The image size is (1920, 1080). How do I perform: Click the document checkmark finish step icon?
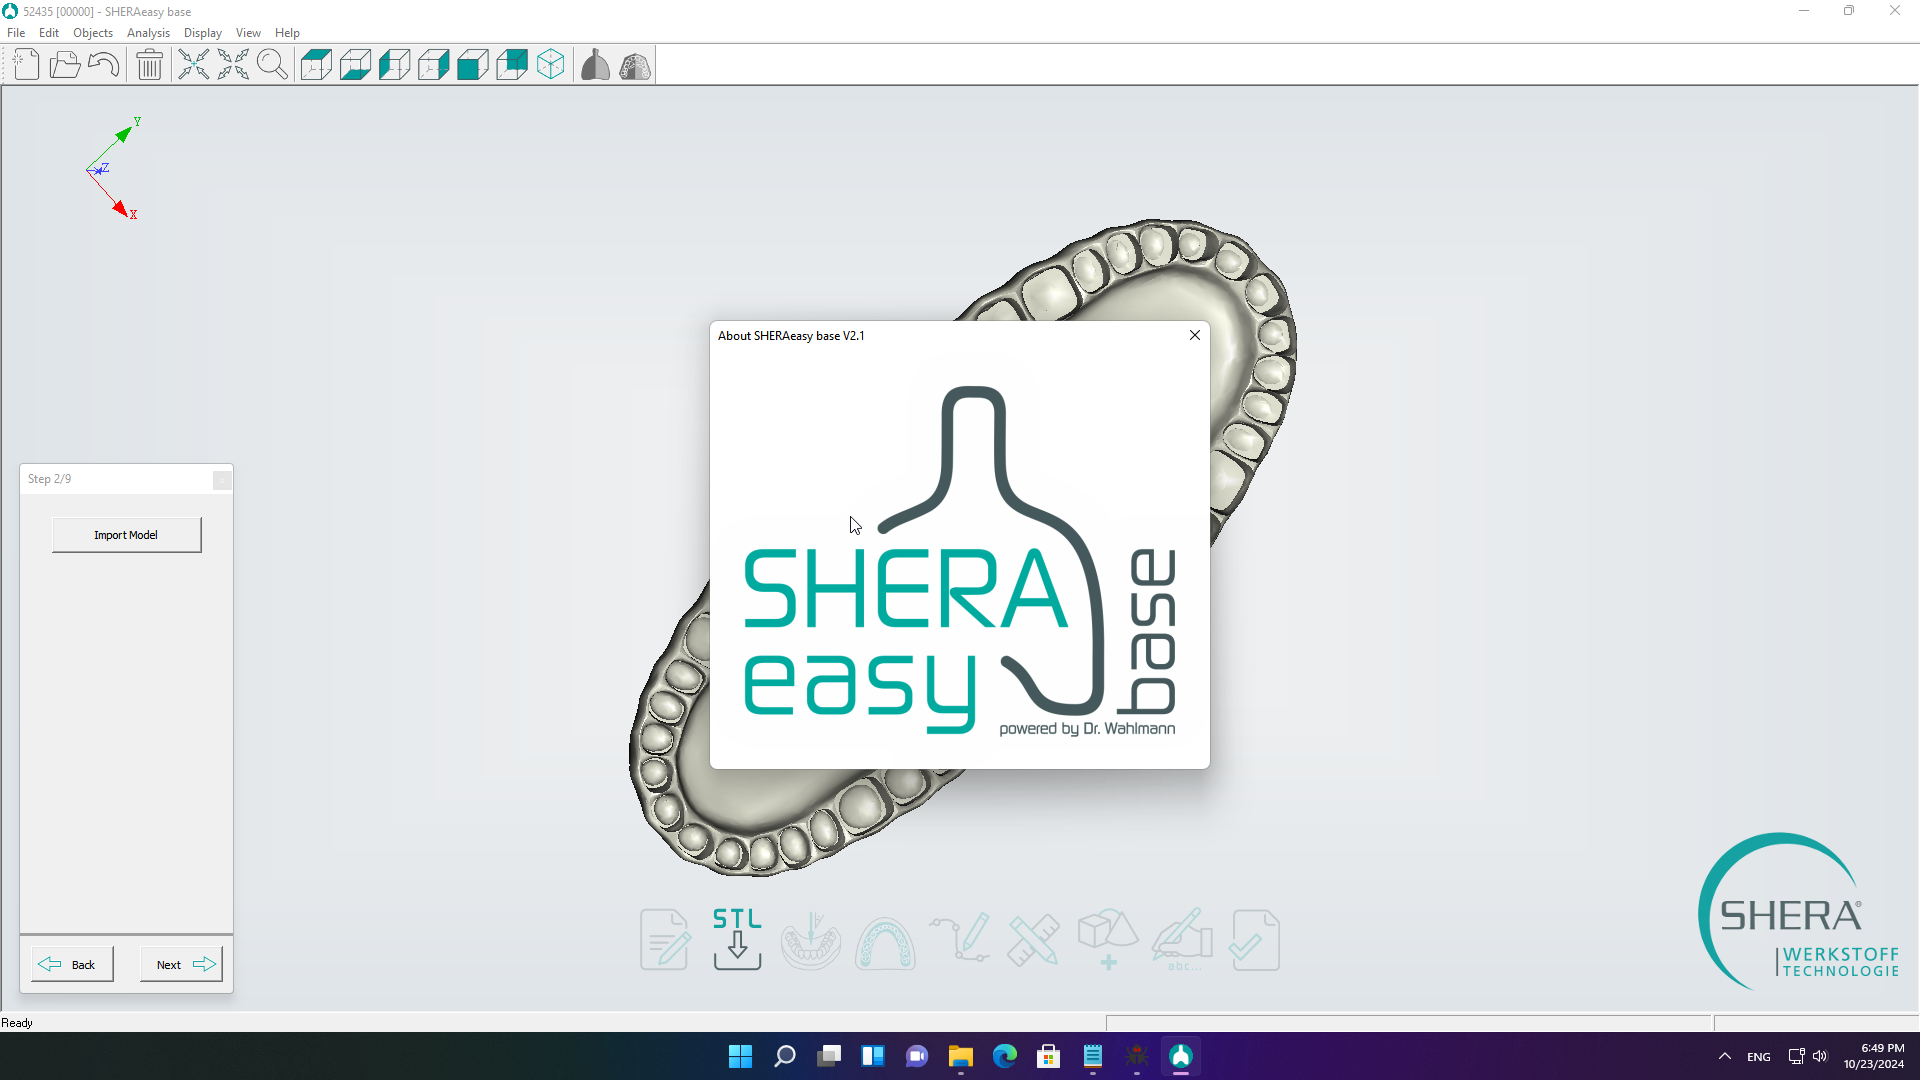coord(1255,940)
